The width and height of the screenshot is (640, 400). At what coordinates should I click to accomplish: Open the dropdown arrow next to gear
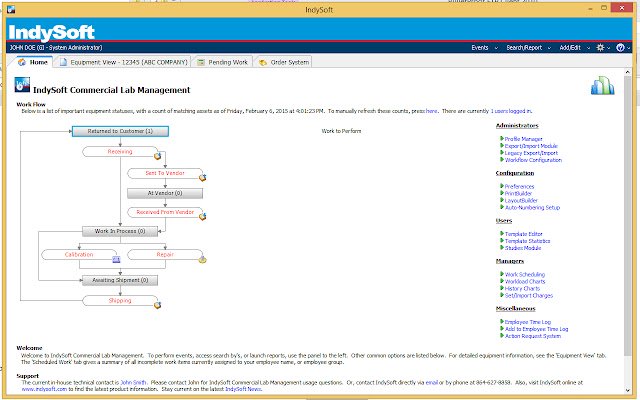(608, 48)
